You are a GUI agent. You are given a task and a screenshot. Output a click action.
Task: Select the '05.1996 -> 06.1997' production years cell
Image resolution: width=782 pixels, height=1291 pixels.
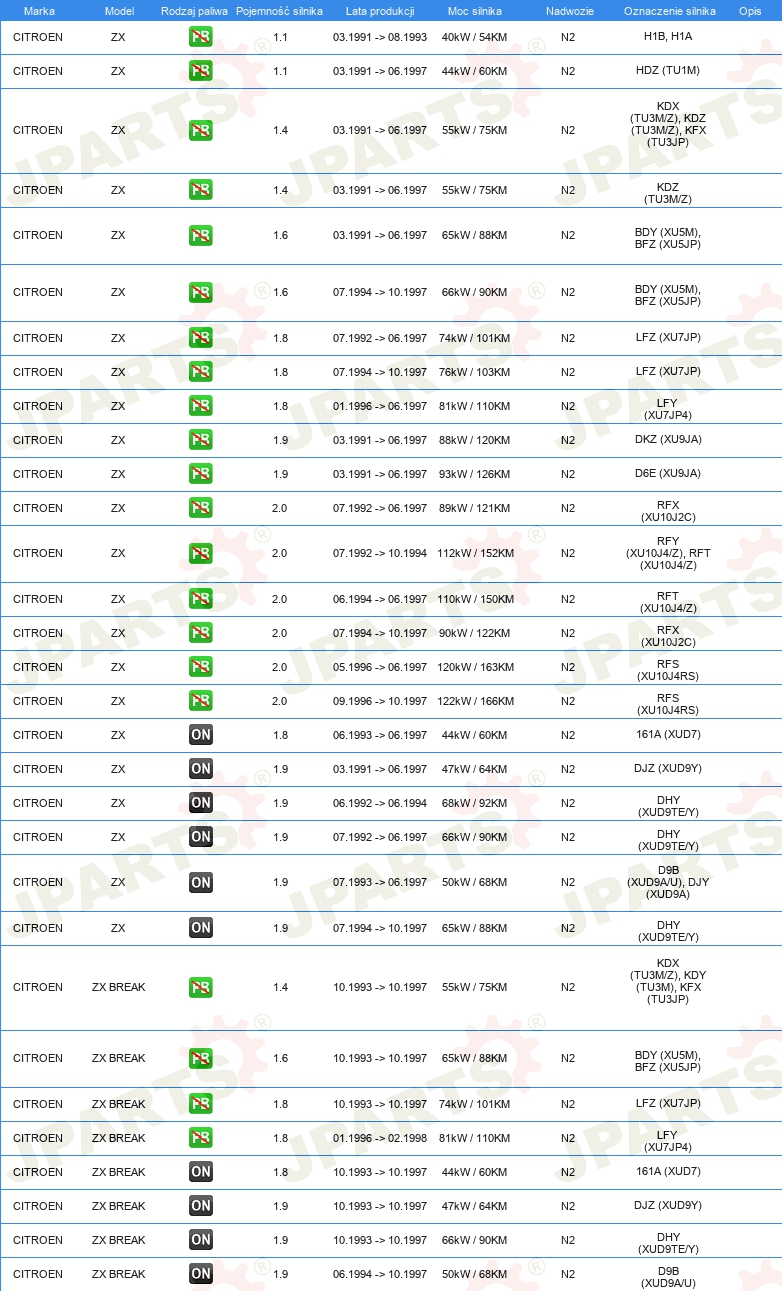[380, 667]
